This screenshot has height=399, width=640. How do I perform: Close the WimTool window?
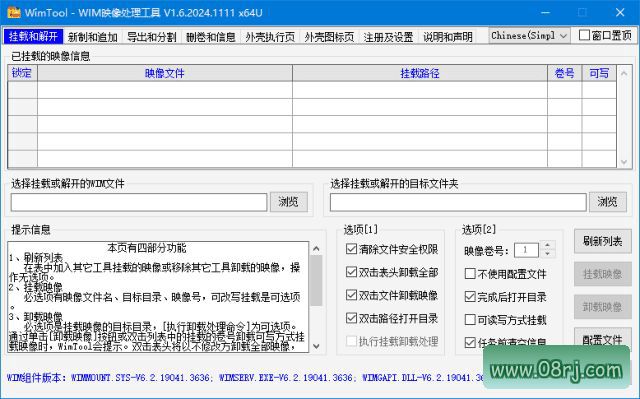pyautogui.click(x=620, y=13)
